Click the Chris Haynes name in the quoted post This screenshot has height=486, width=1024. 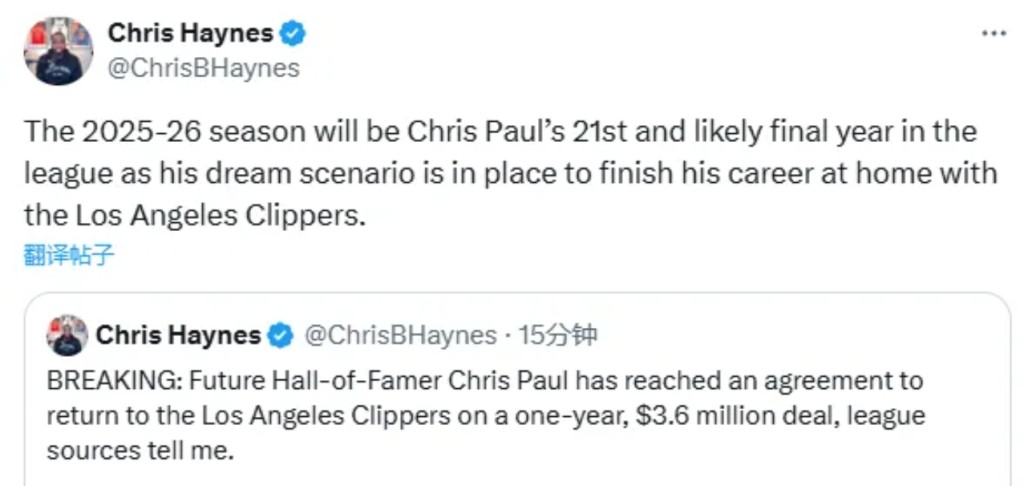click(x=178, y=335)
